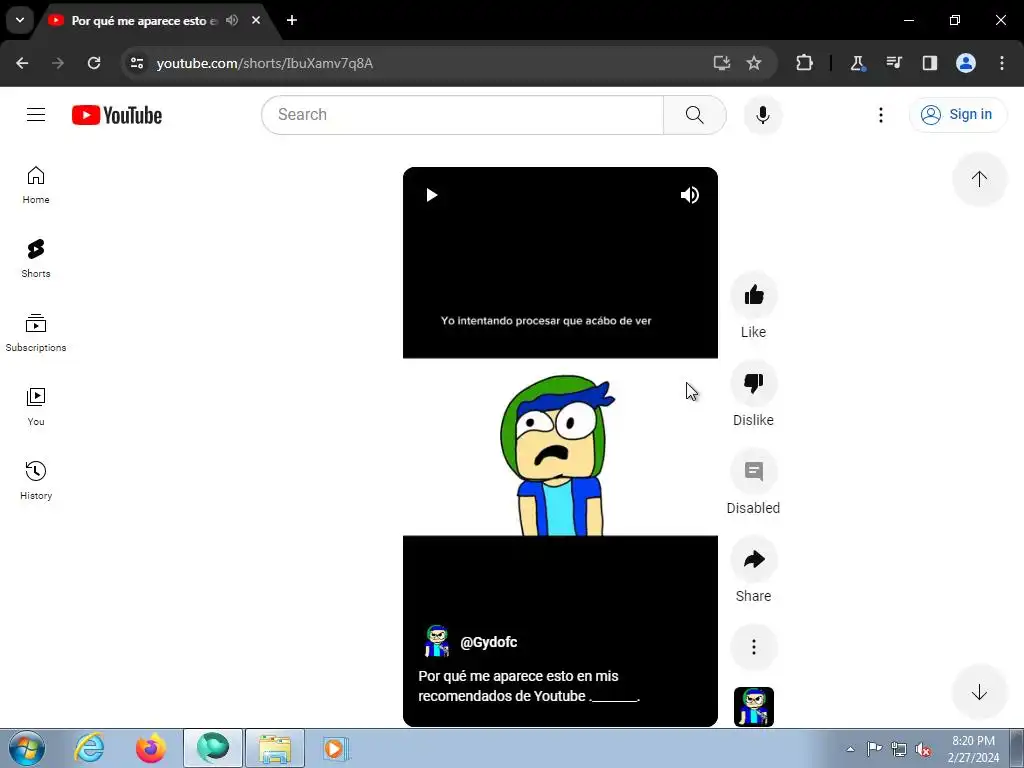Click the magnifying glass search button
1024x768 pixels.
[x=694, y=115]
